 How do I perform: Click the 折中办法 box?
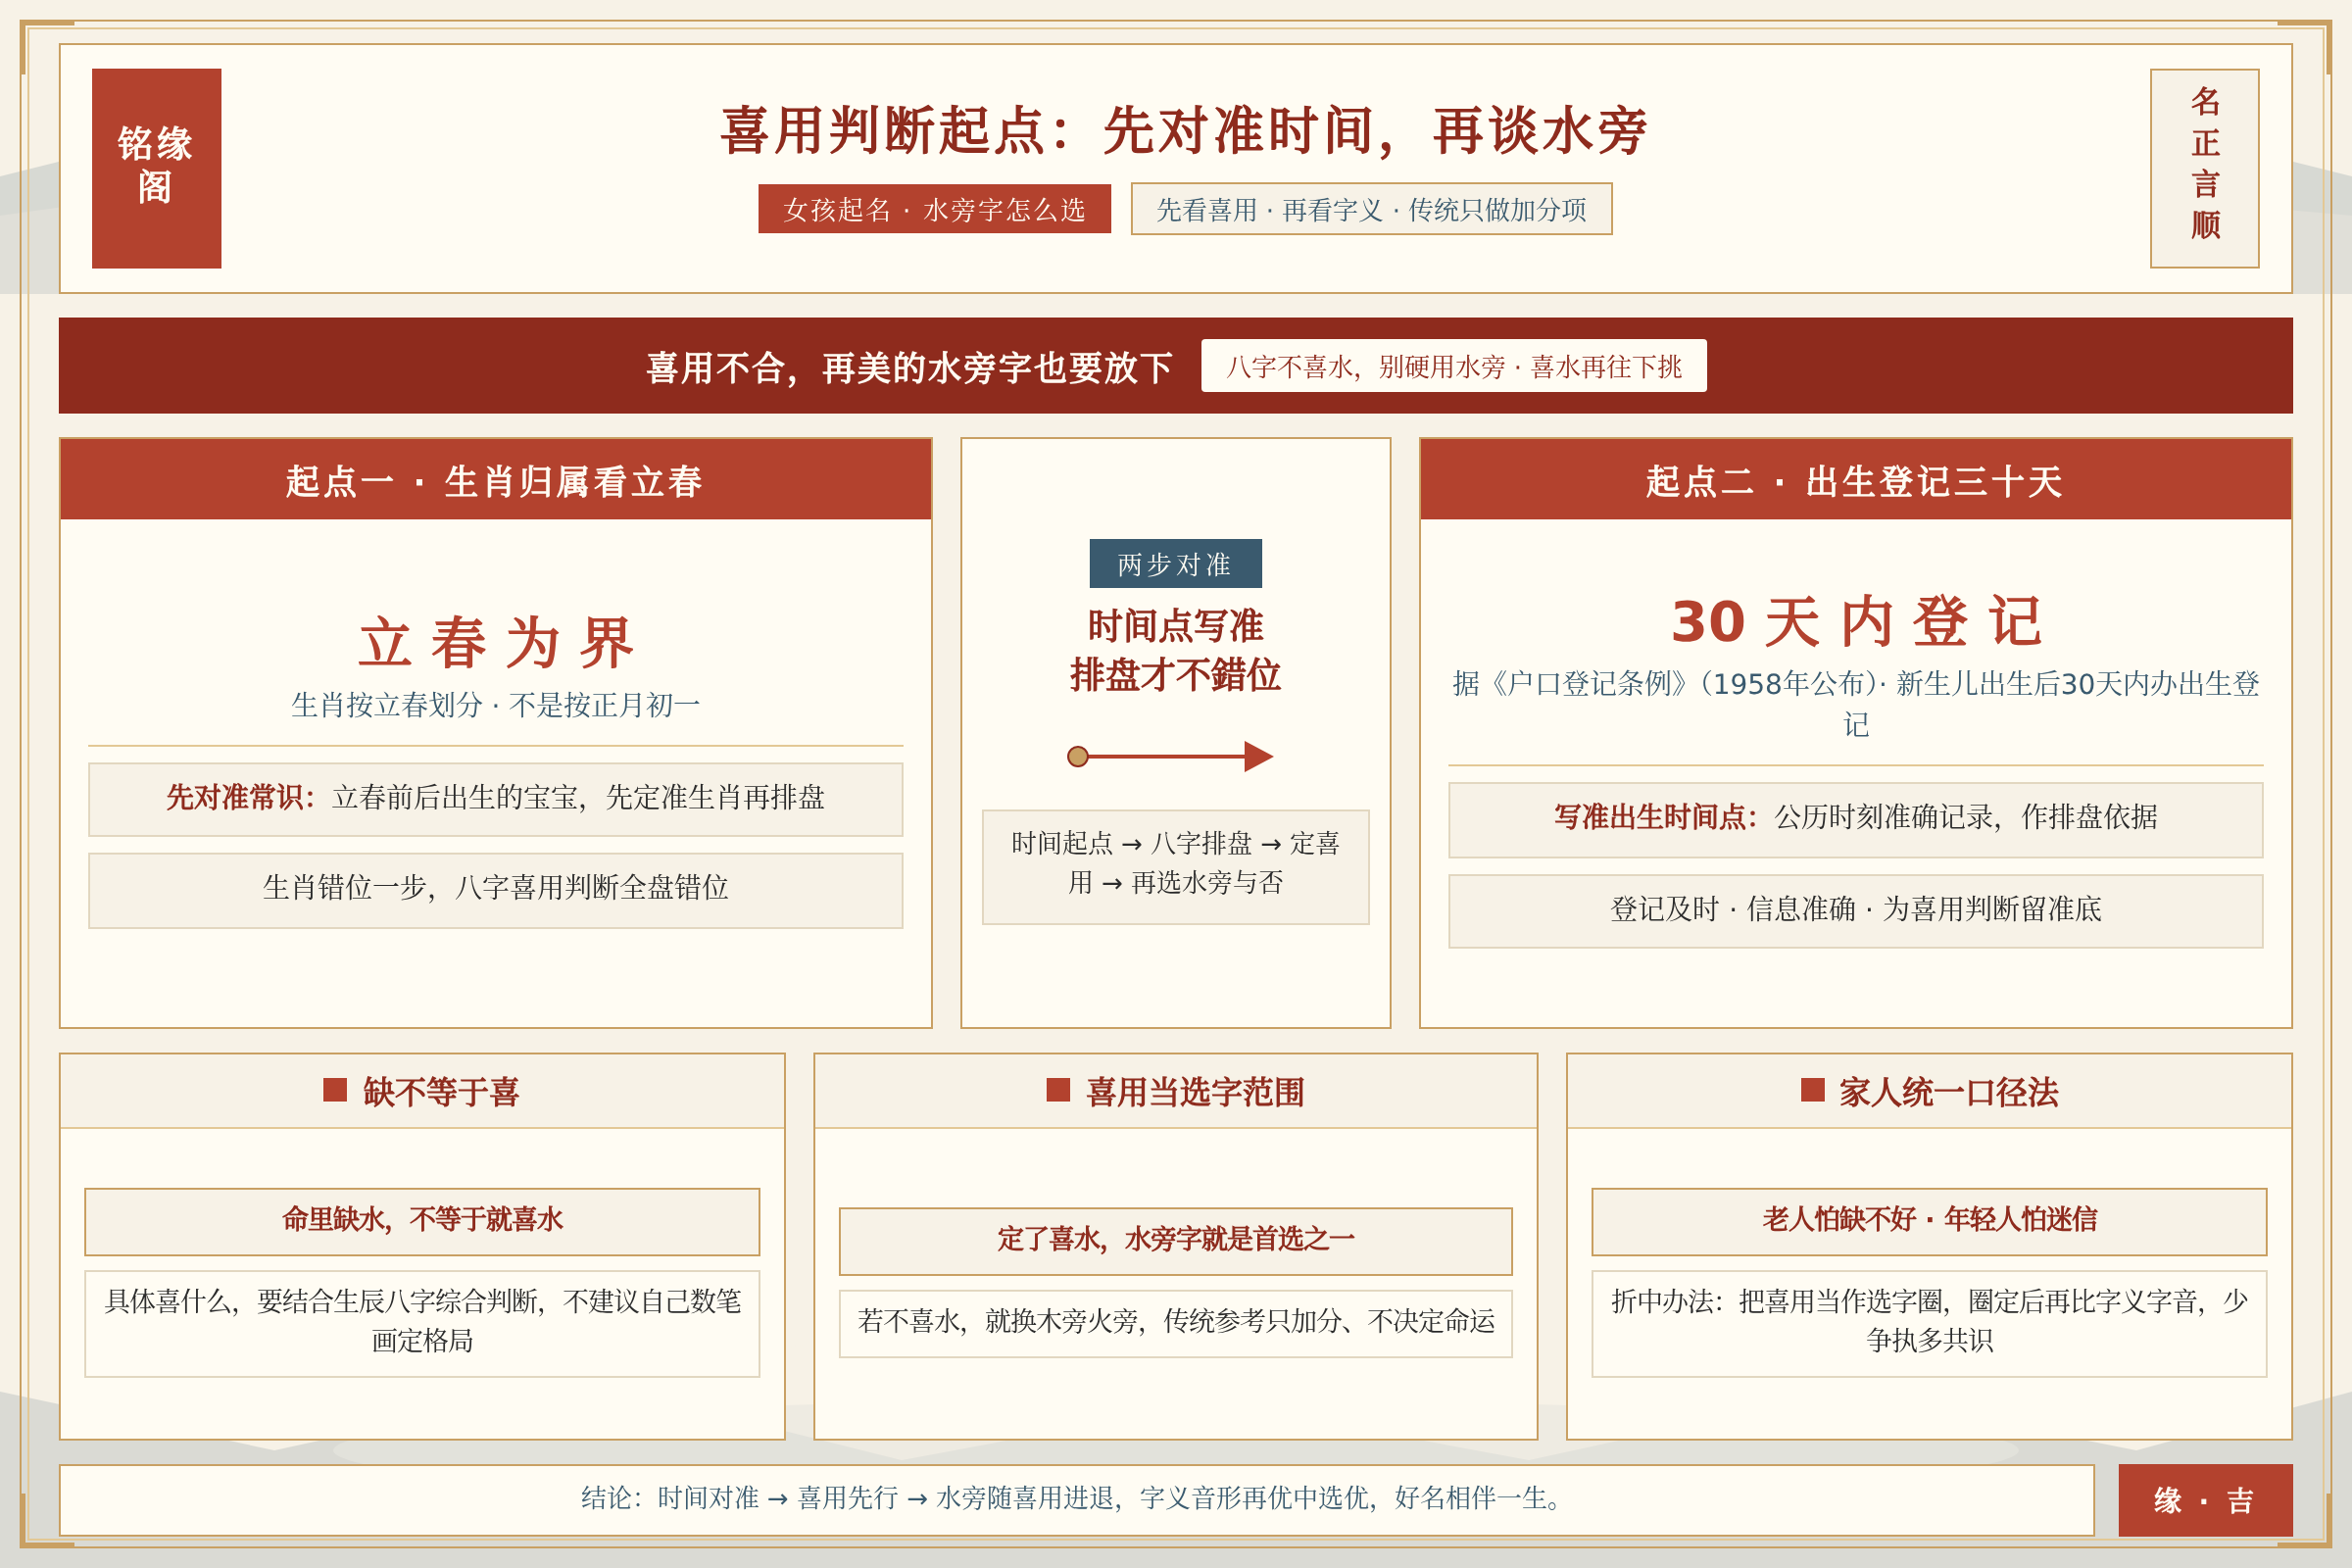[1929, 1323]
